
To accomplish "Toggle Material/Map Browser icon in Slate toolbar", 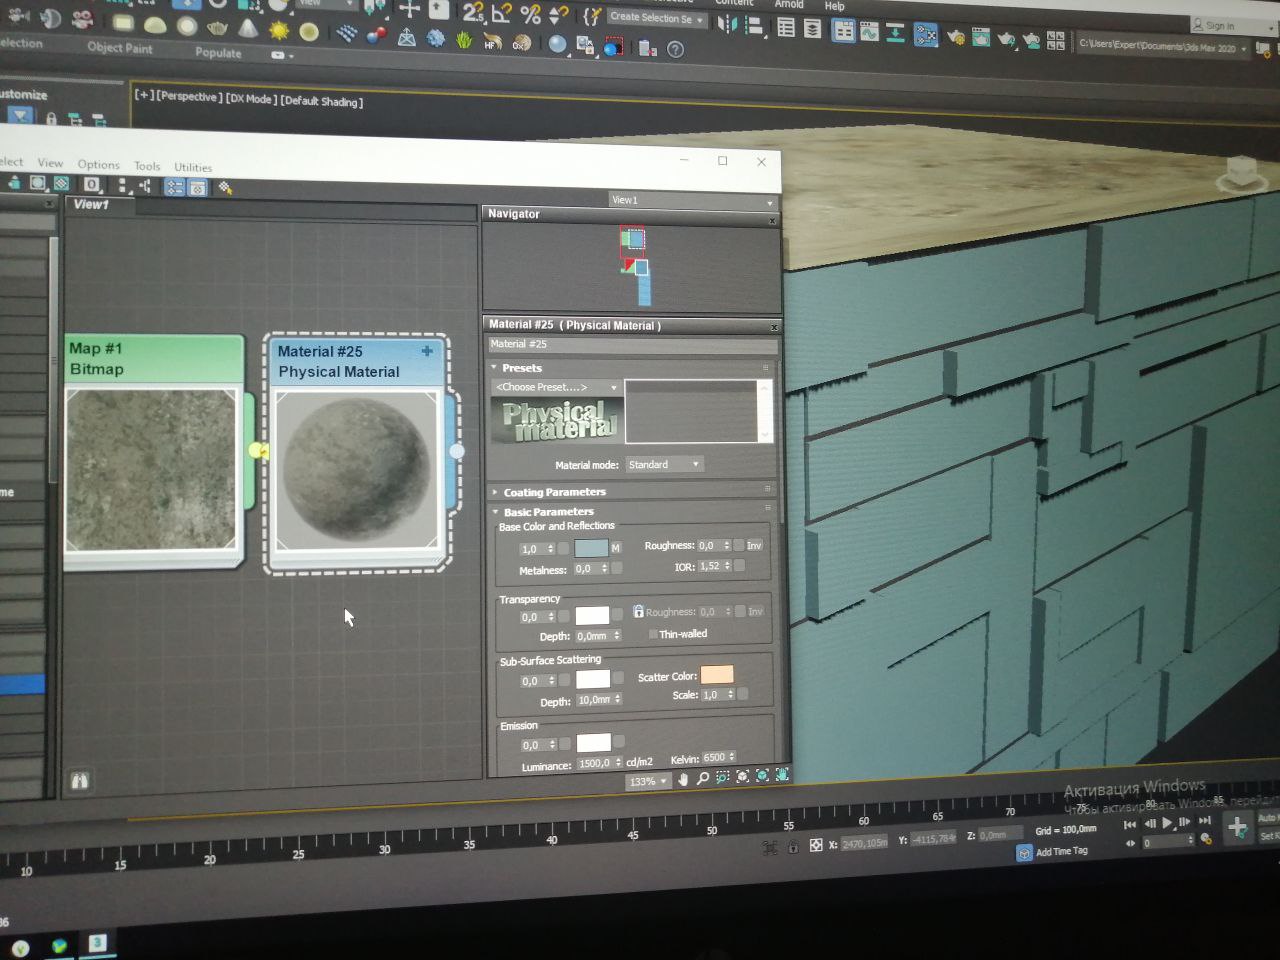I will coord(174,187).
